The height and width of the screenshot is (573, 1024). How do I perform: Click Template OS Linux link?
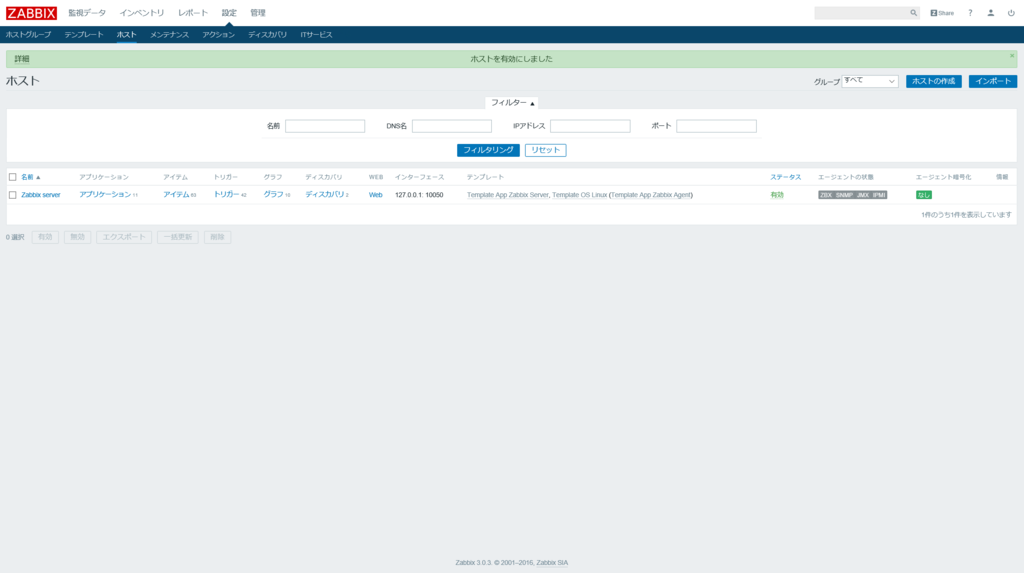[x=579, y=195]
